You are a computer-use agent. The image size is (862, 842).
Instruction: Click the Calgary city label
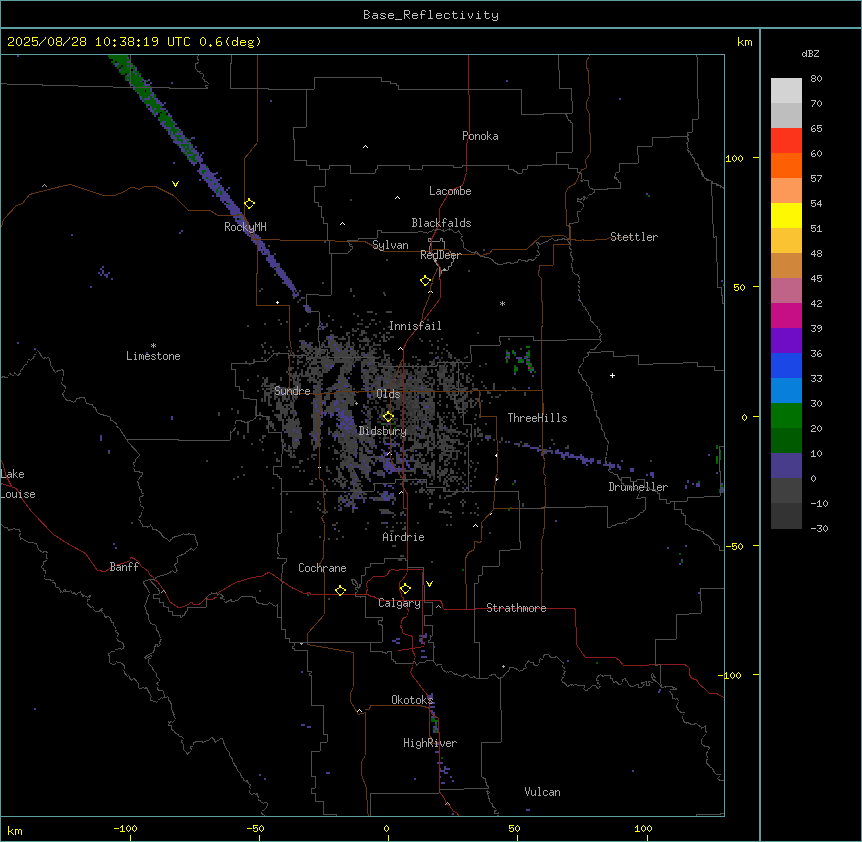coord(399,603)
